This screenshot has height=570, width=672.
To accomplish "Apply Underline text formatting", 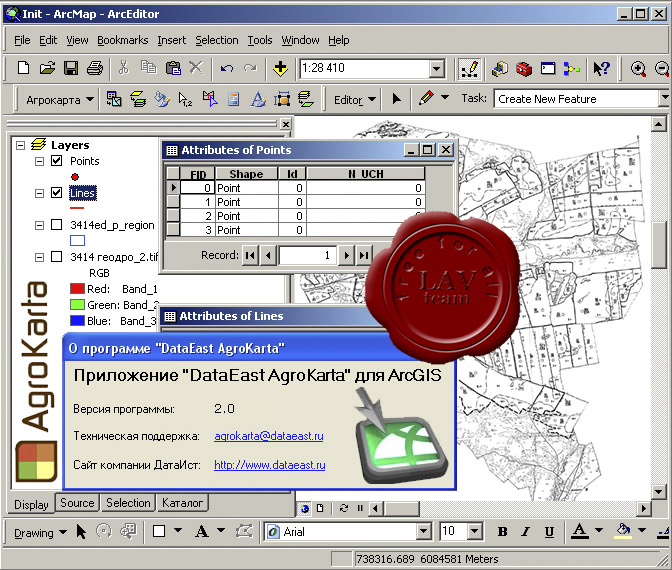I will point(549,532).
